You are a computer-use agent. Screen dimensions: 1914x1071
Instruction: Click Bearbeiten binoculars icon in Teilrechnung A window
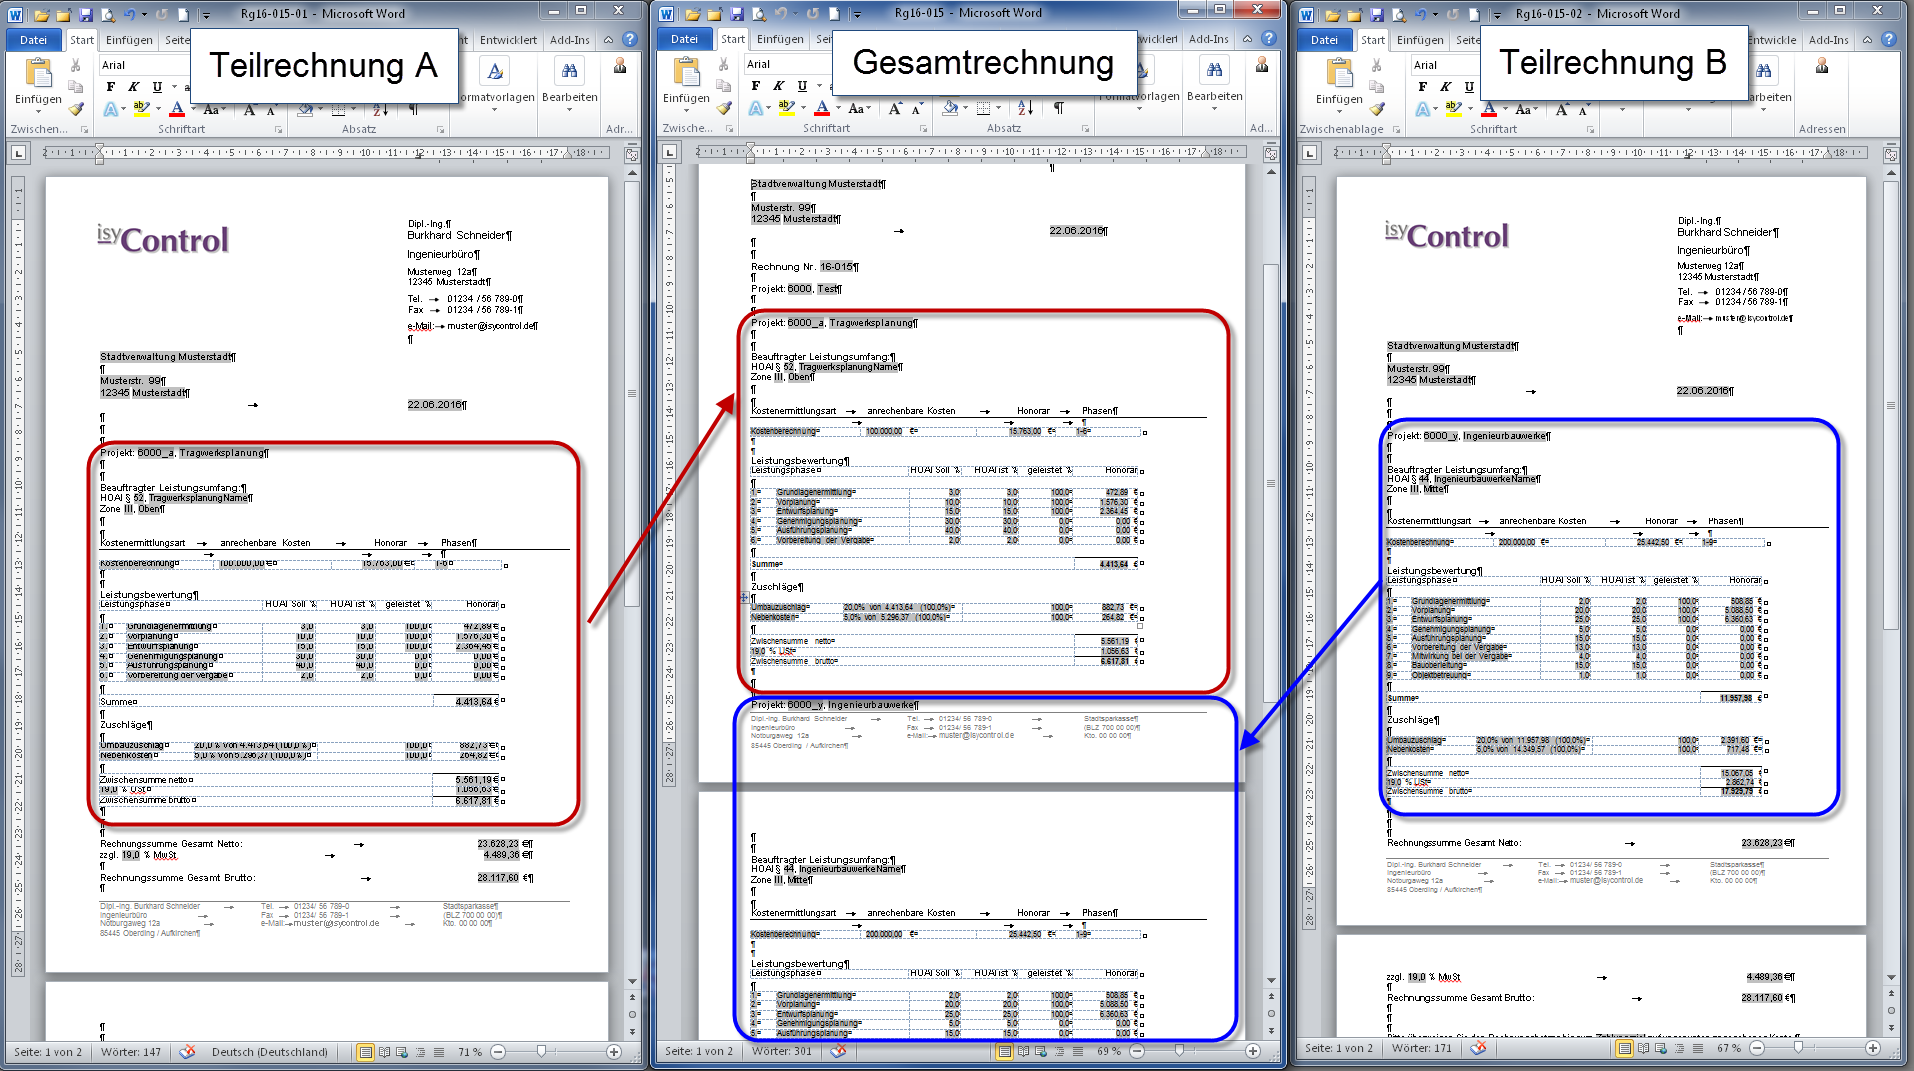569,71
